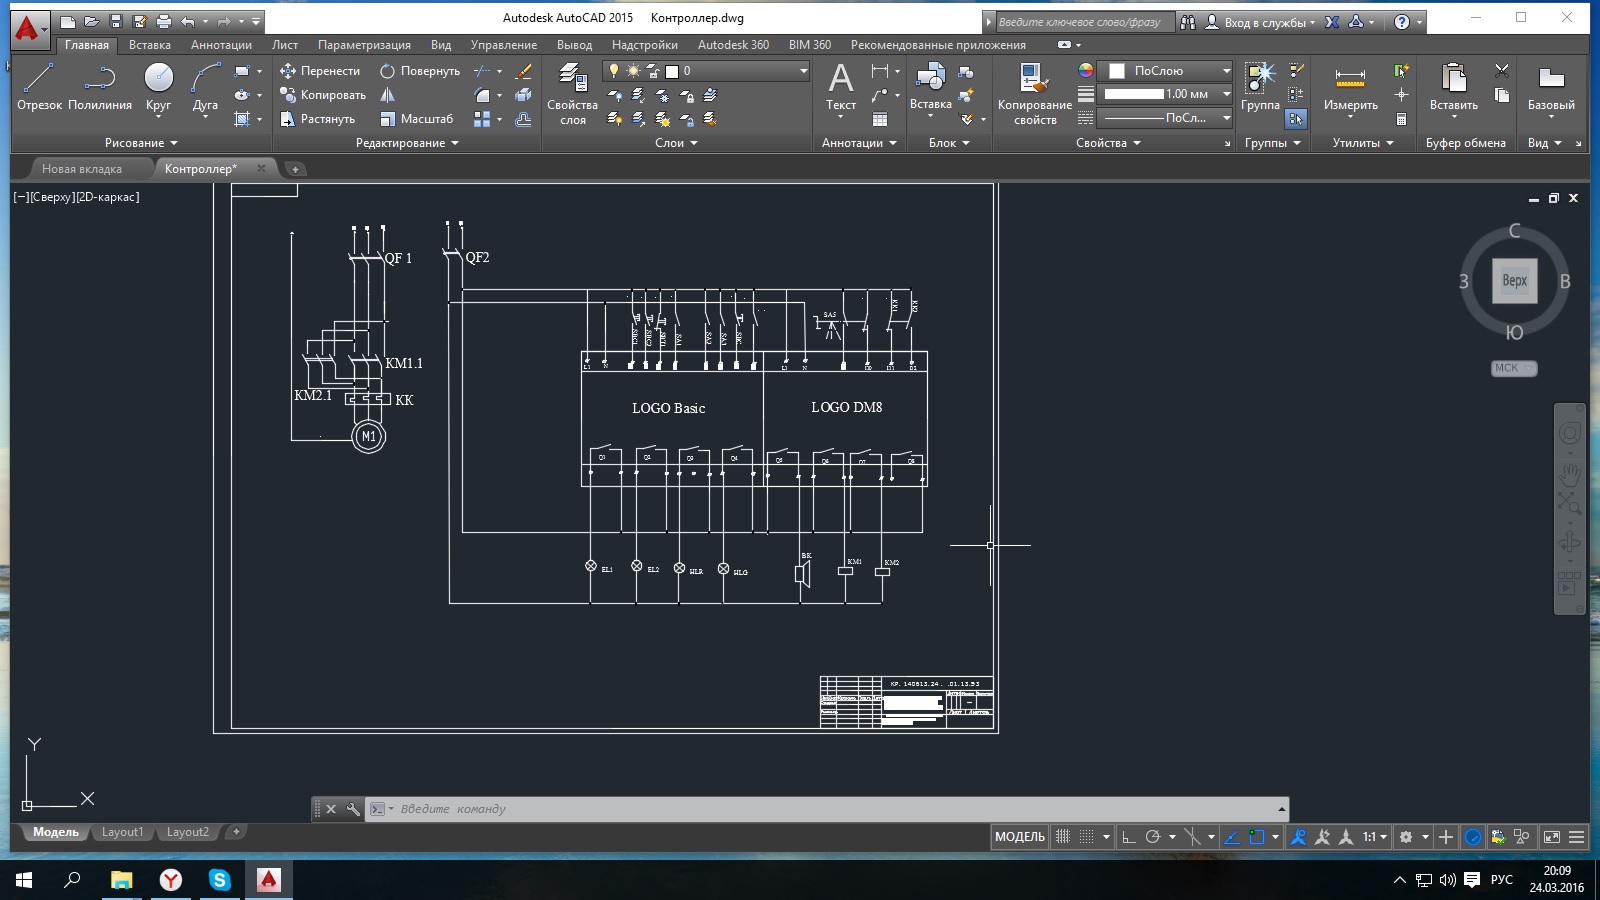Toggle object snap tracking in status bar
The width and height of the screenshot is (1600, 900).
[1232, 837]
